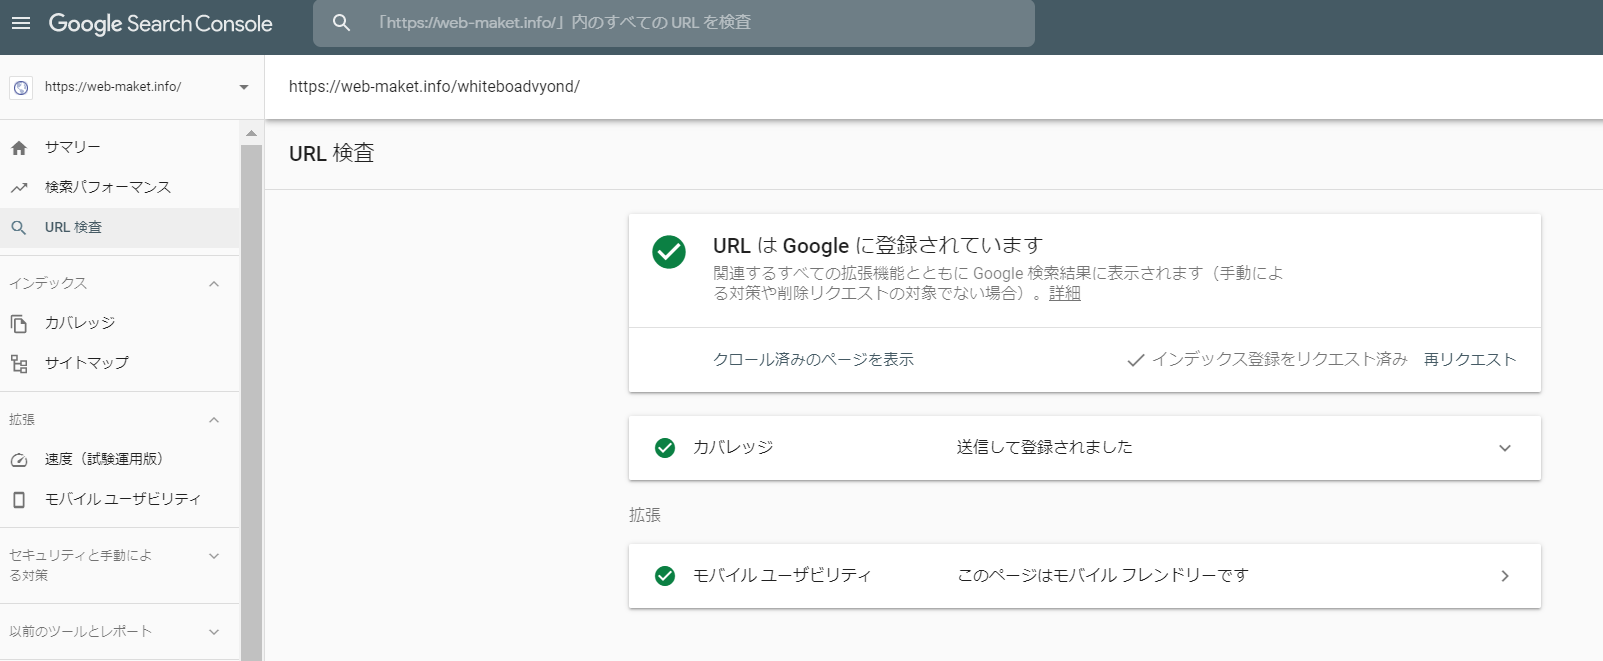Open the hamburger main menu
Viewport: 1603px width, 661px height.
pos(21,23)
